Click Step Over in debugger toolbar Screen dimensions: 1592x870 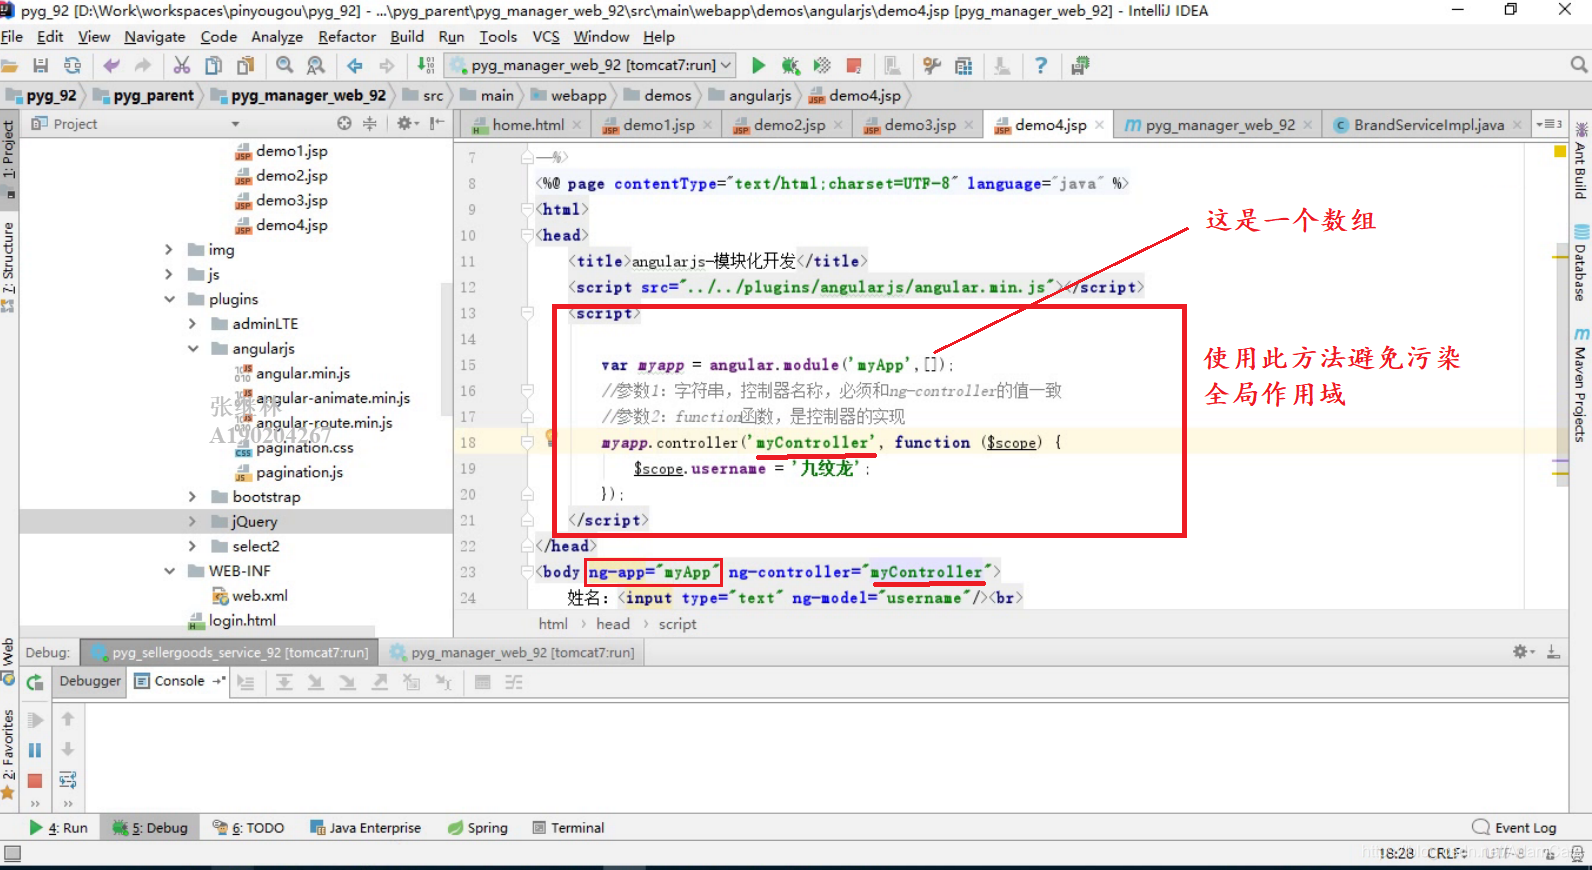(284, 682)
